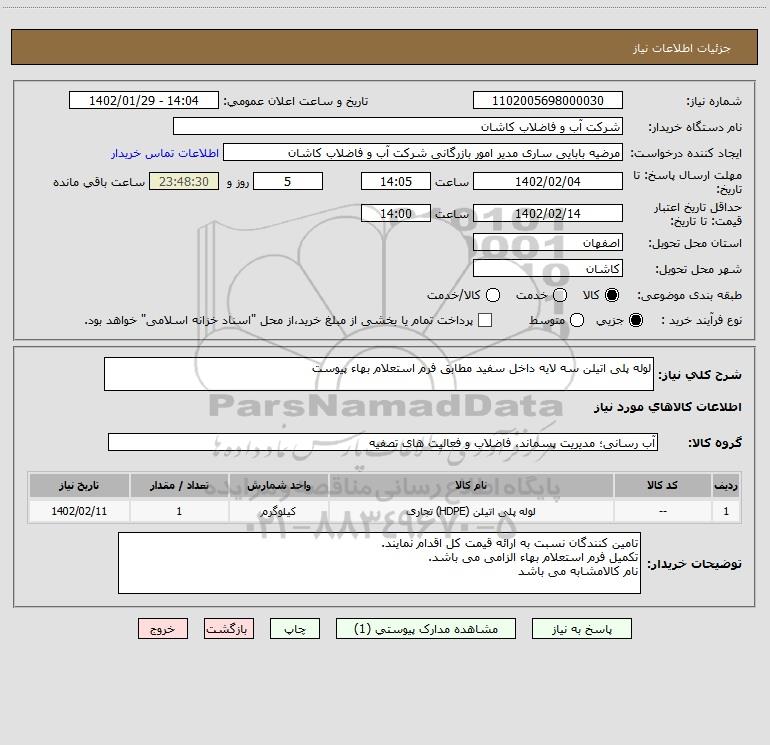Click the پاسخ به نیاز button
Screen dimensions: 770x745
coord(581,629)
